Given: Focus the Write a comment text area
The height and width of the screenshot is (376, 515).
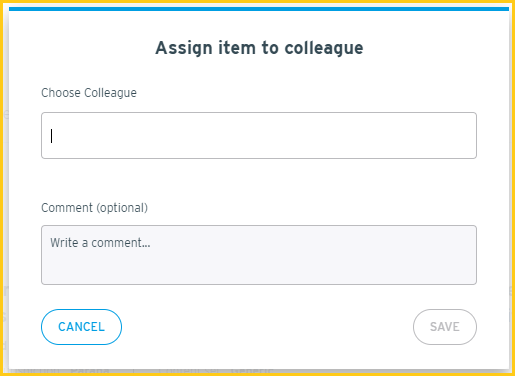Looking at the screenshot, I should coord(259,255).
